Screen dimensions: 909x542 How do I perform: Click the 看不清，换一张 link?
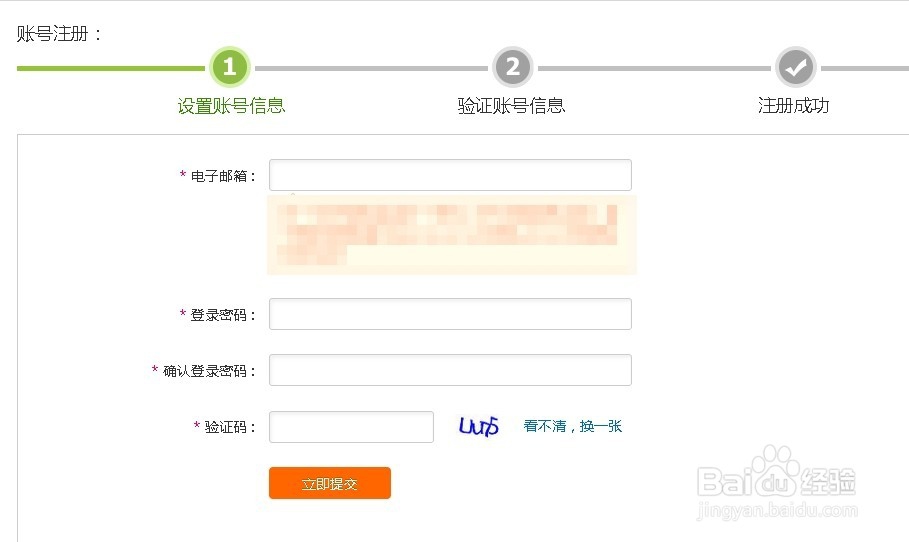pos(573,426)
